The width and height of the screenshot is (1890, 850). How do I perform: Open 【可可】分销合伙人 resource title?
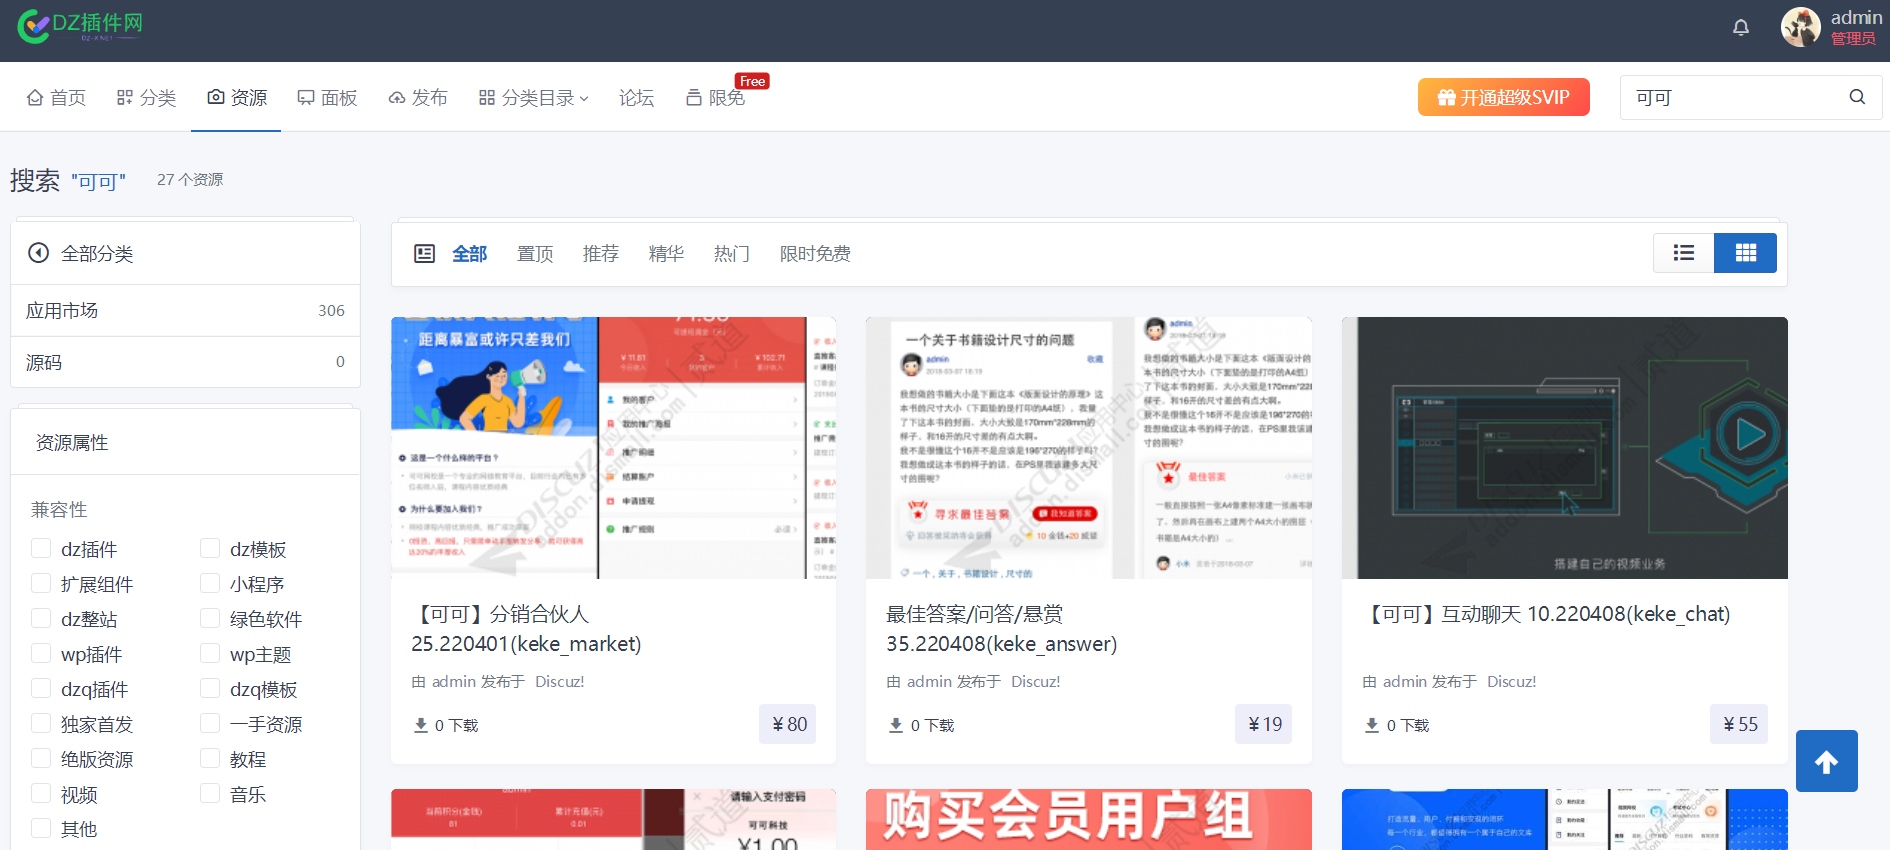tap(526, 629)
